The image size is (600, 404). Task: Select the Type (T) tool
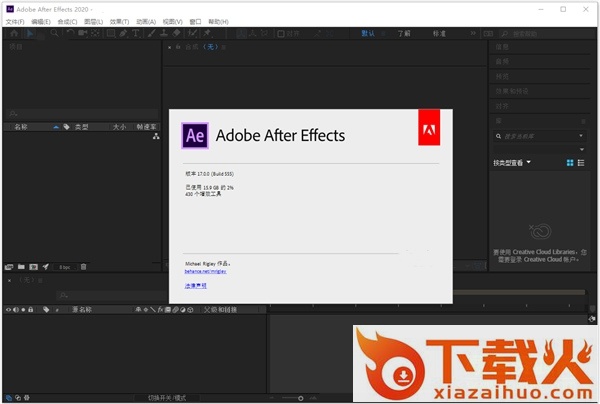(x=135, y=33)
